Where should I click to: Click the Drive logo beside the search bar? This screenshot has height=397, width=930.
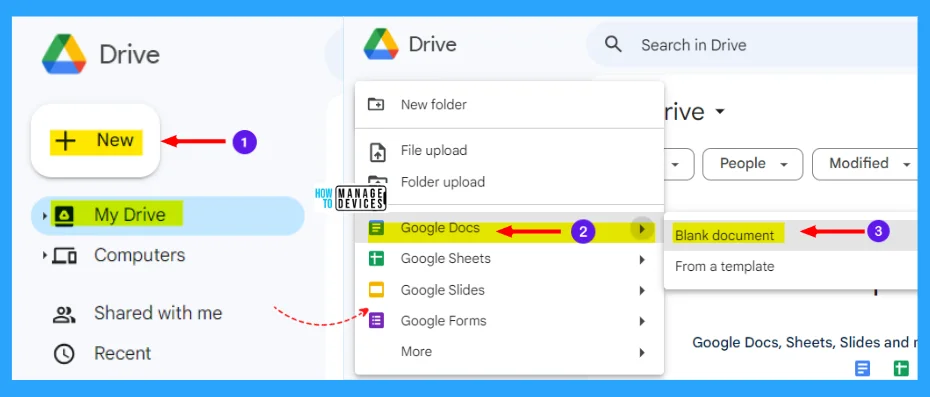pyautogui.click(x=381, y=45)
